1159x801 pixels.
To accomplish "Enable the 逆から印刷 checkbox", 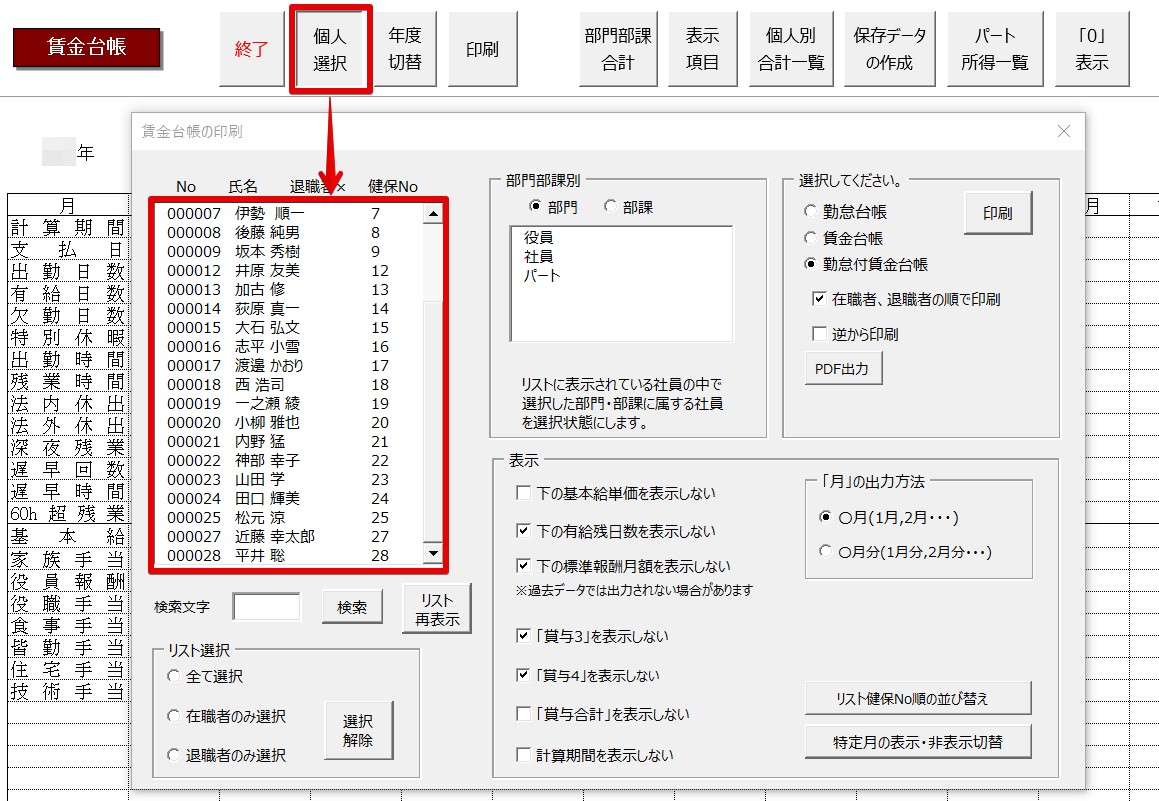I will pos(820,334).
